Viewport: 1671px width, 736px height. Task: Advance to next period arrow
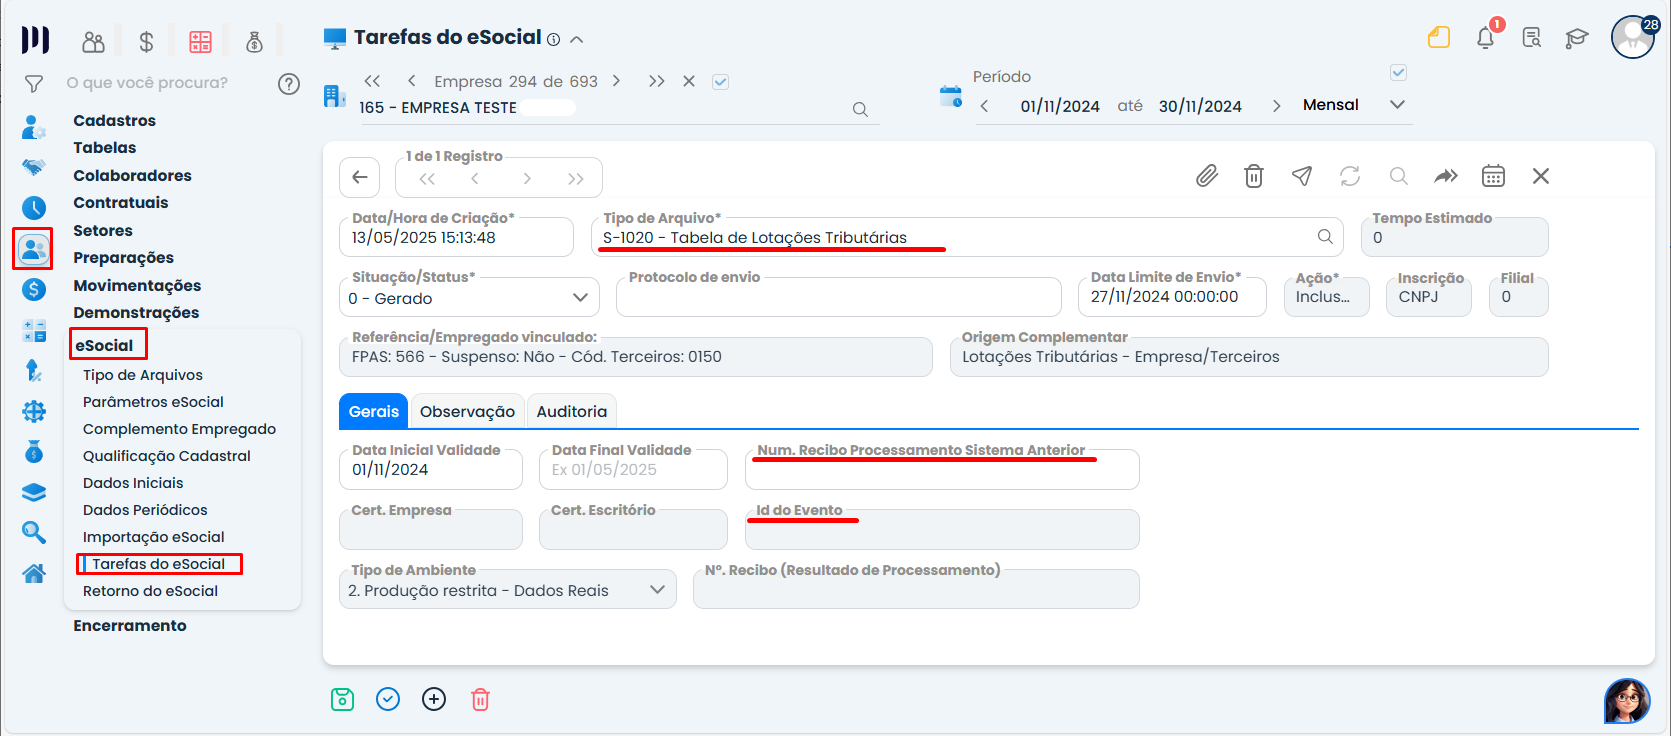pyautogui.click(x=1276, y=106)
